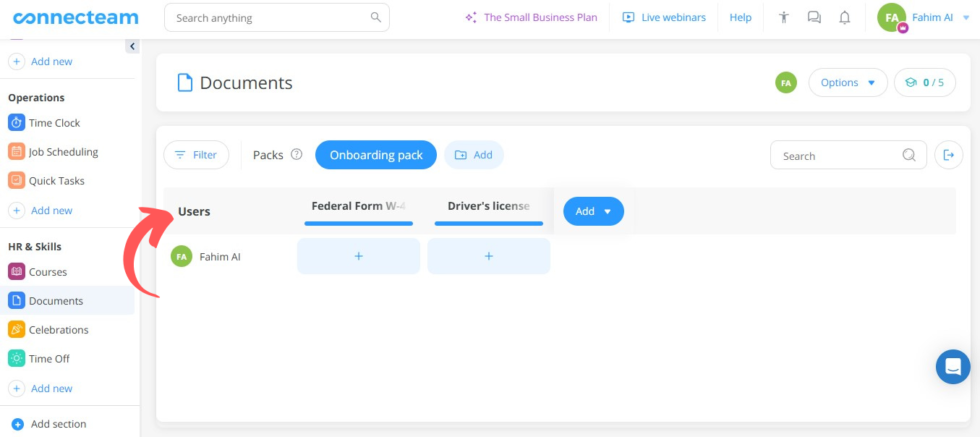Expand the Options dropdown
Viewport: 980px width, 437px height.
click(x=847, y=83)
